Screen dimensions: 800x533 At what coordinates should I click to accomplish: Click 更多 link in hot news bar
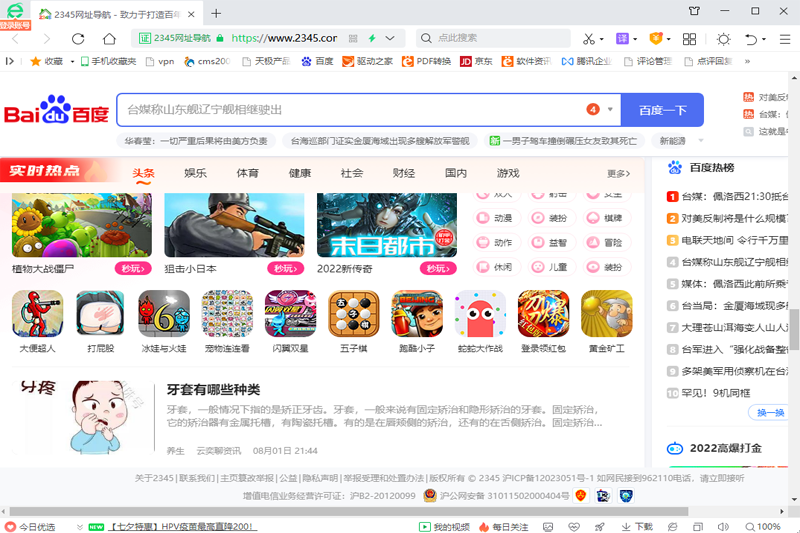[x=618, y=173]
